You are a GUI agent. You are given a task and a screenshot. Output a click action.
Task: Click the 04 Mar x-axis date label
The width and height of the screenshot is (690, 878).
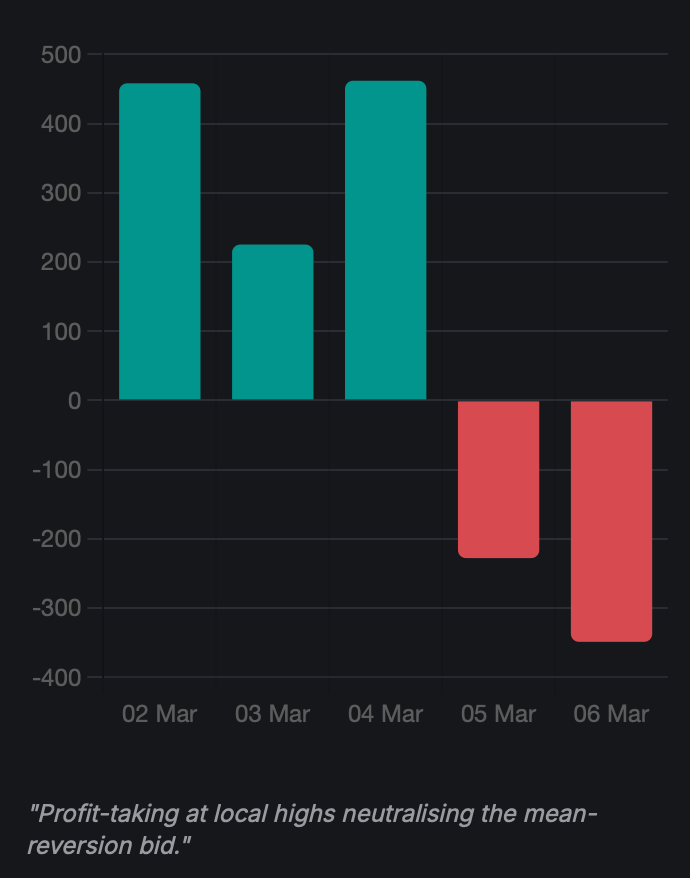386,714
